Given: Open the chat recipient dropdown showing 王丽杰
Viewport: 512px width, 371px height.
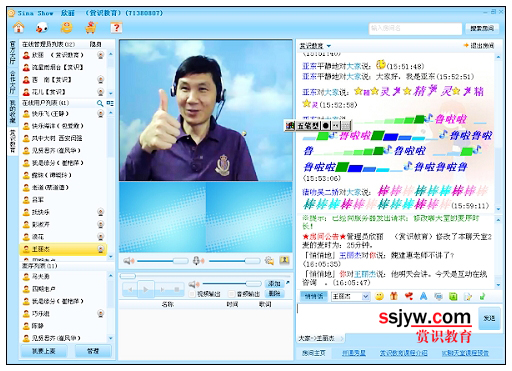Looking at the screenshot, I should pos(350,296).
